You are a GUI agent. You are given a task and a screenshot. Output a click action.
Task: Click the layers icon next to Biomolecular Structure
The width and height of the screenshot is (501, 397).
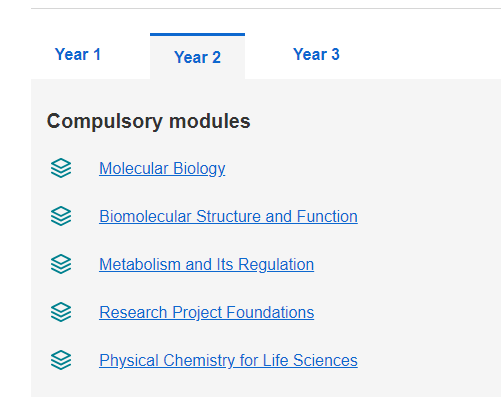coord(61,216)
